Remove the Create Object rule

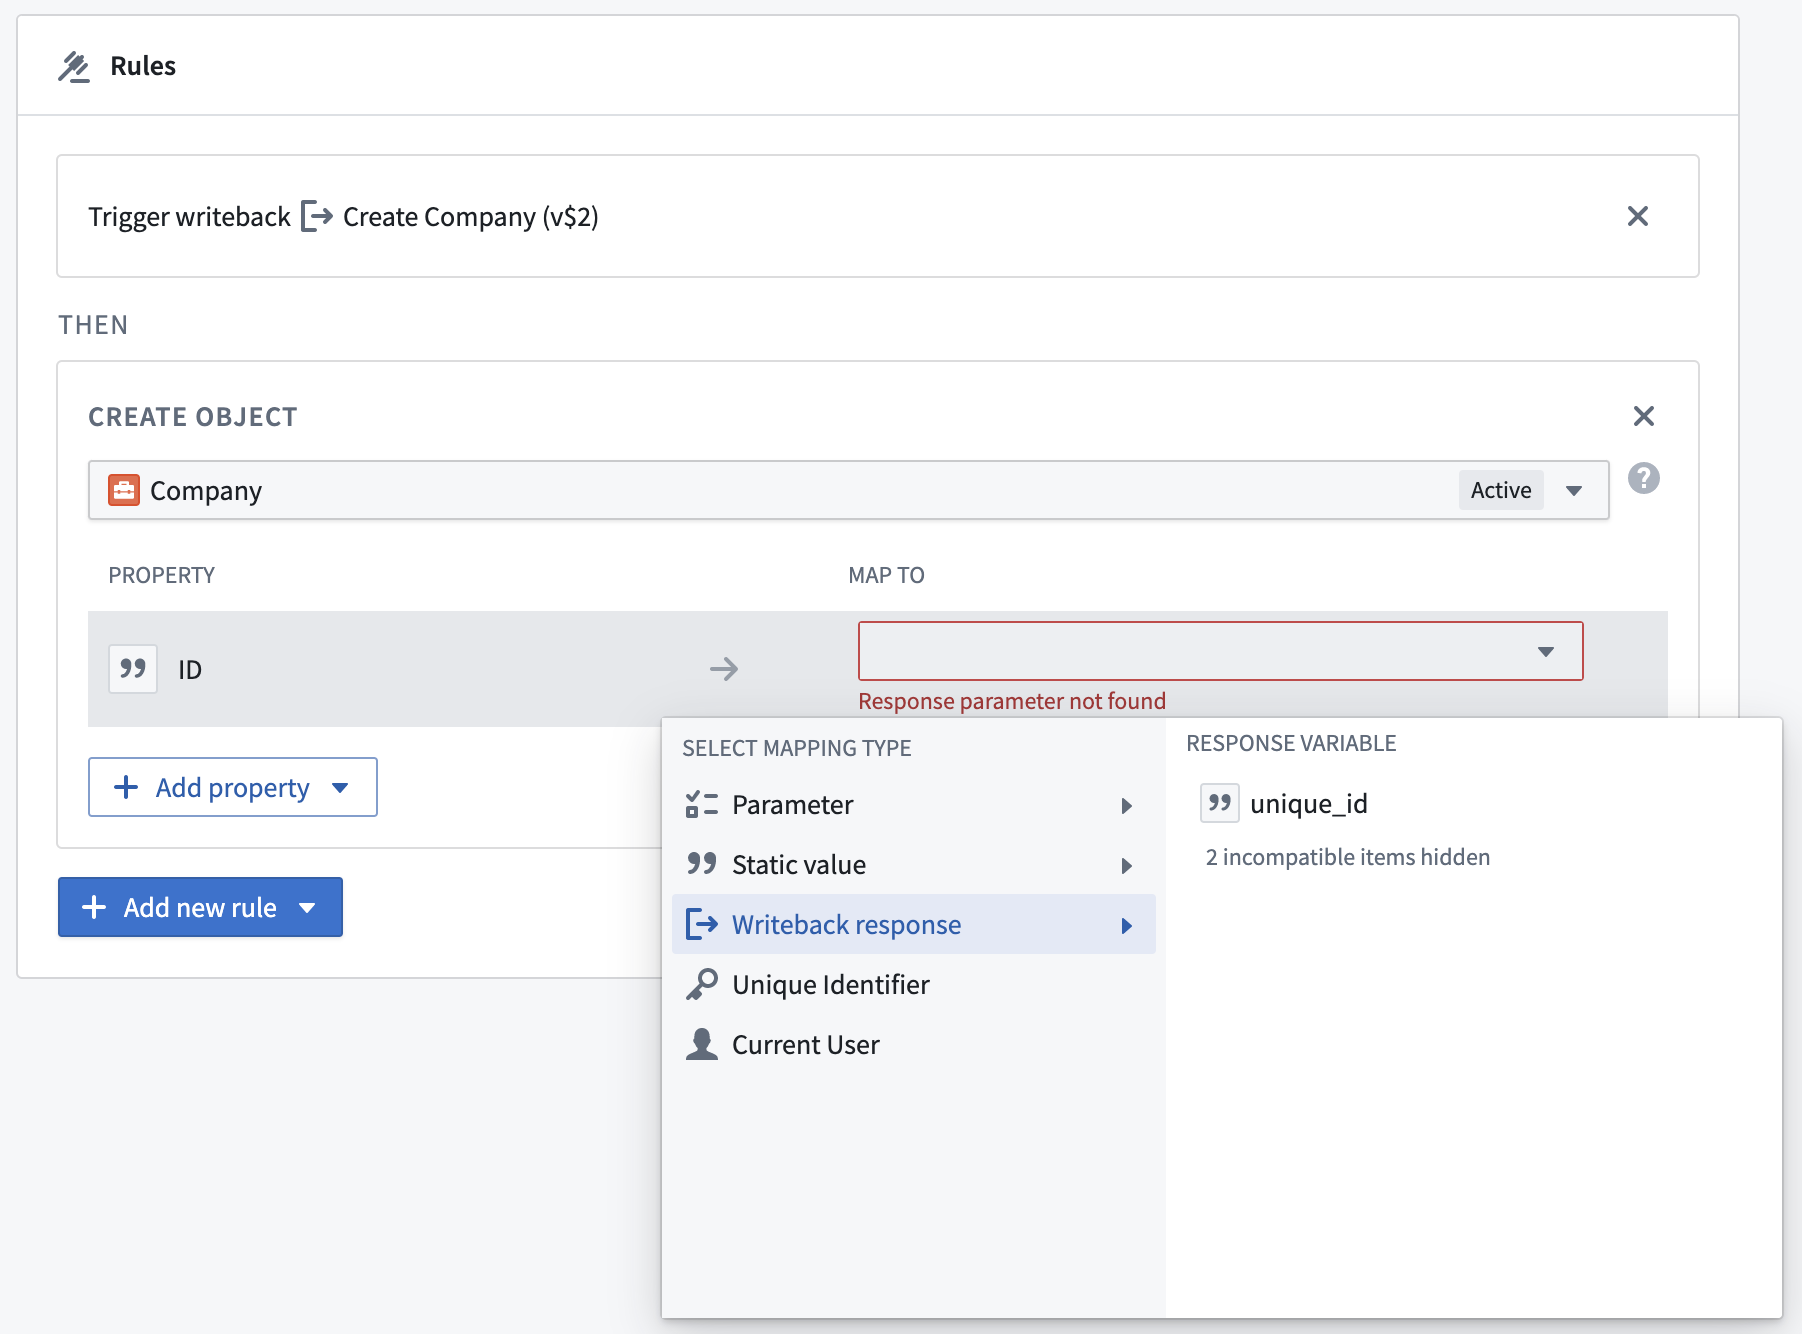coord(1643,416)
